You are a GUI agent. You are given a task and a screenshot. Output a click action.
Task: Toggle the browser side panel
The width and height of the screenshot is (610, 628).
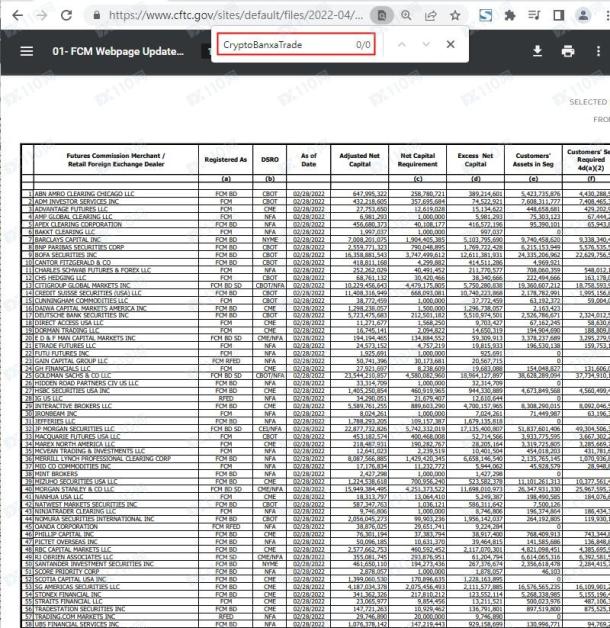point(559,16)
